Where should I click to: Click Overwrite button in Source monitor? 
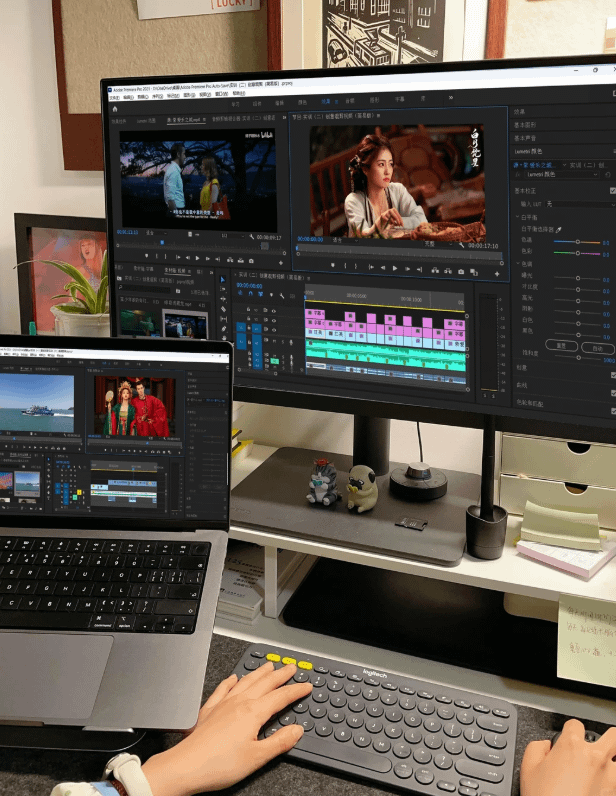click(x=240, y=260)
